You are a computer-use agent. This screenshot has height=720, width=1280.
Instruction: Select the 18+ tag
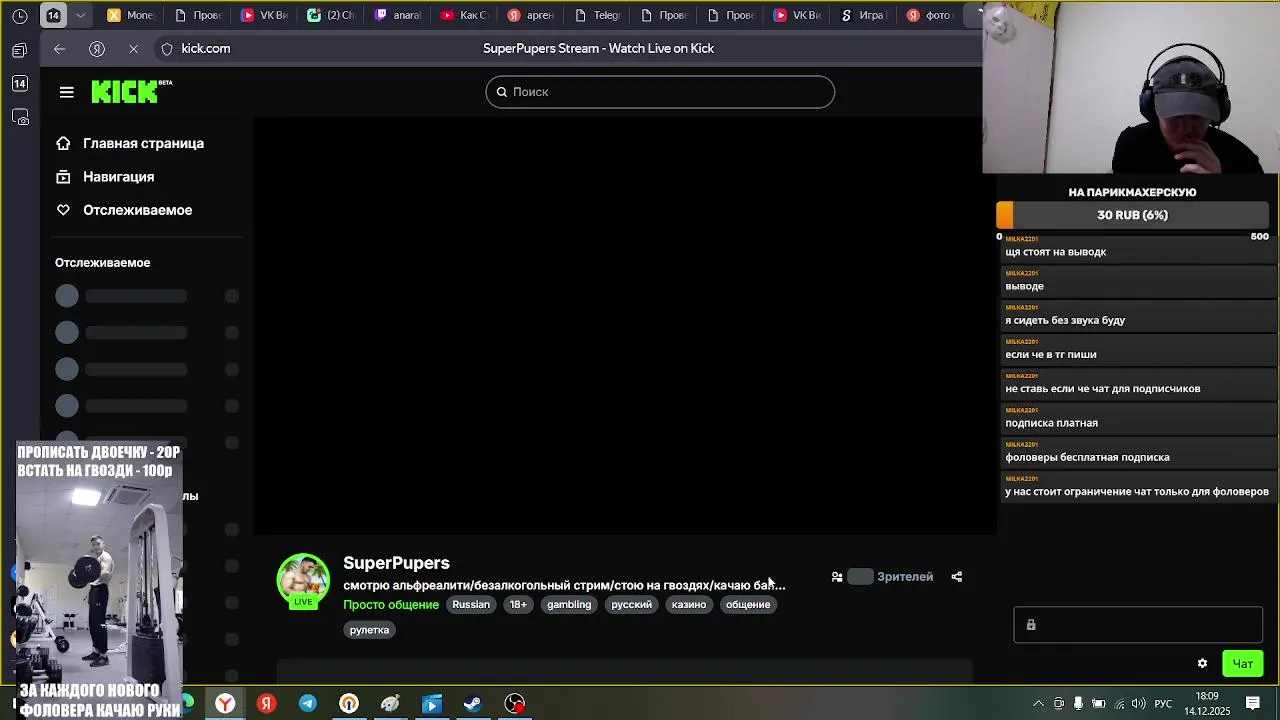coord(518,604)
